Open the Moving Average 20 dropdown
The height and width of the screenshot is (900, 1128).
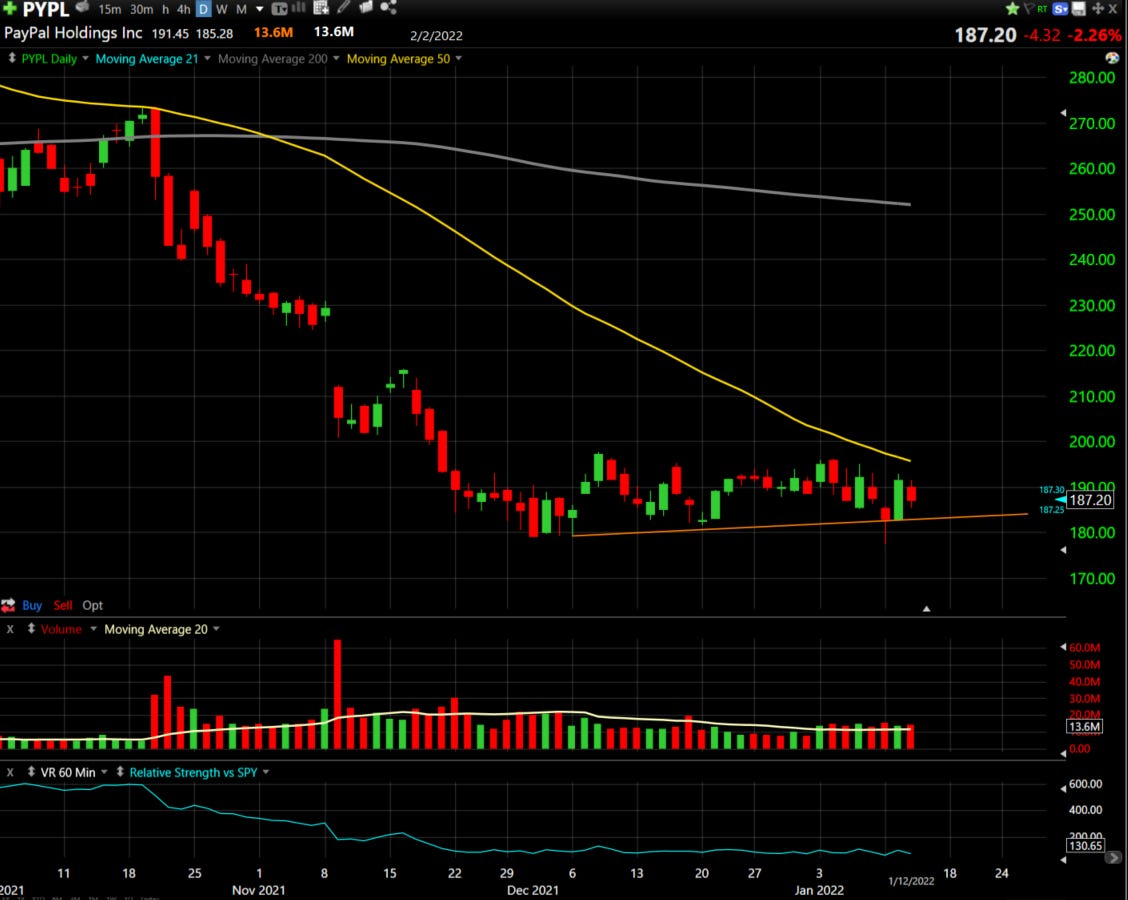(x=216, y=629)
